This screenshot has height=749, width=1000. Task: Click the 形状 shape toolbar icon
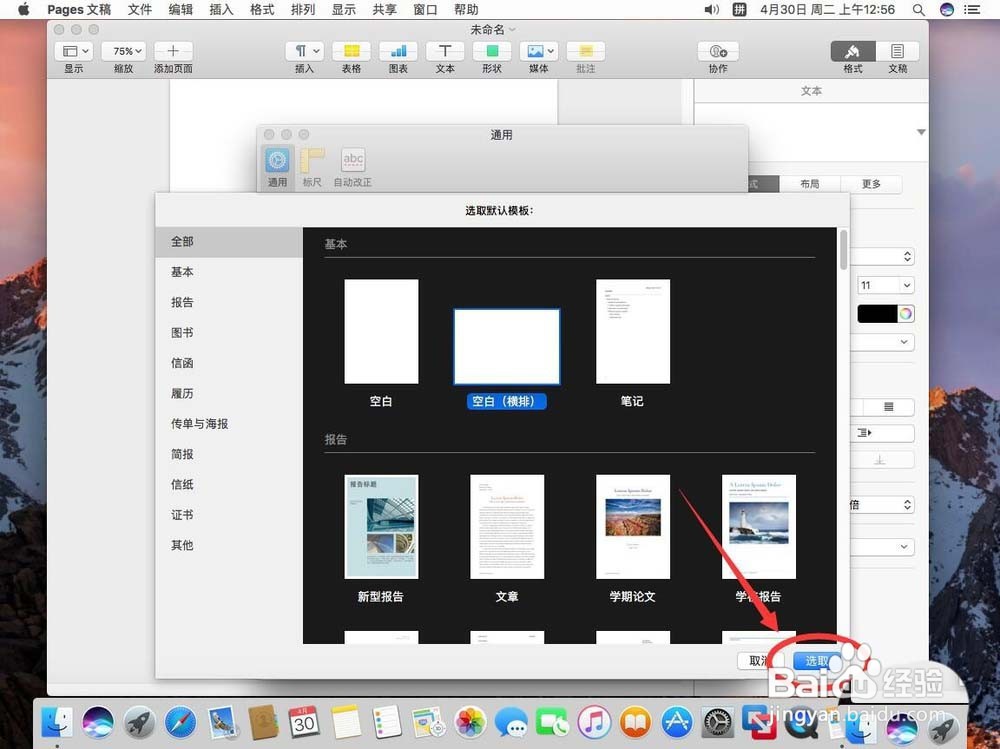coord(492,51)
